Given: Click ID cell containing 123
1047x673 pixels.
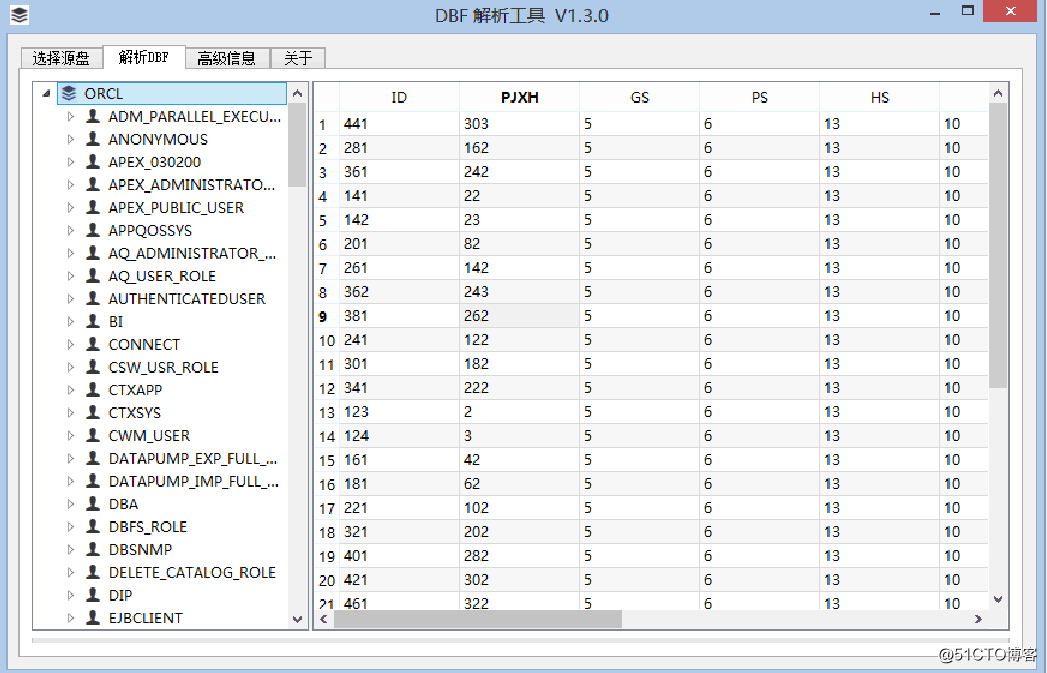Looking at the screenshot, I should point(399,412).
